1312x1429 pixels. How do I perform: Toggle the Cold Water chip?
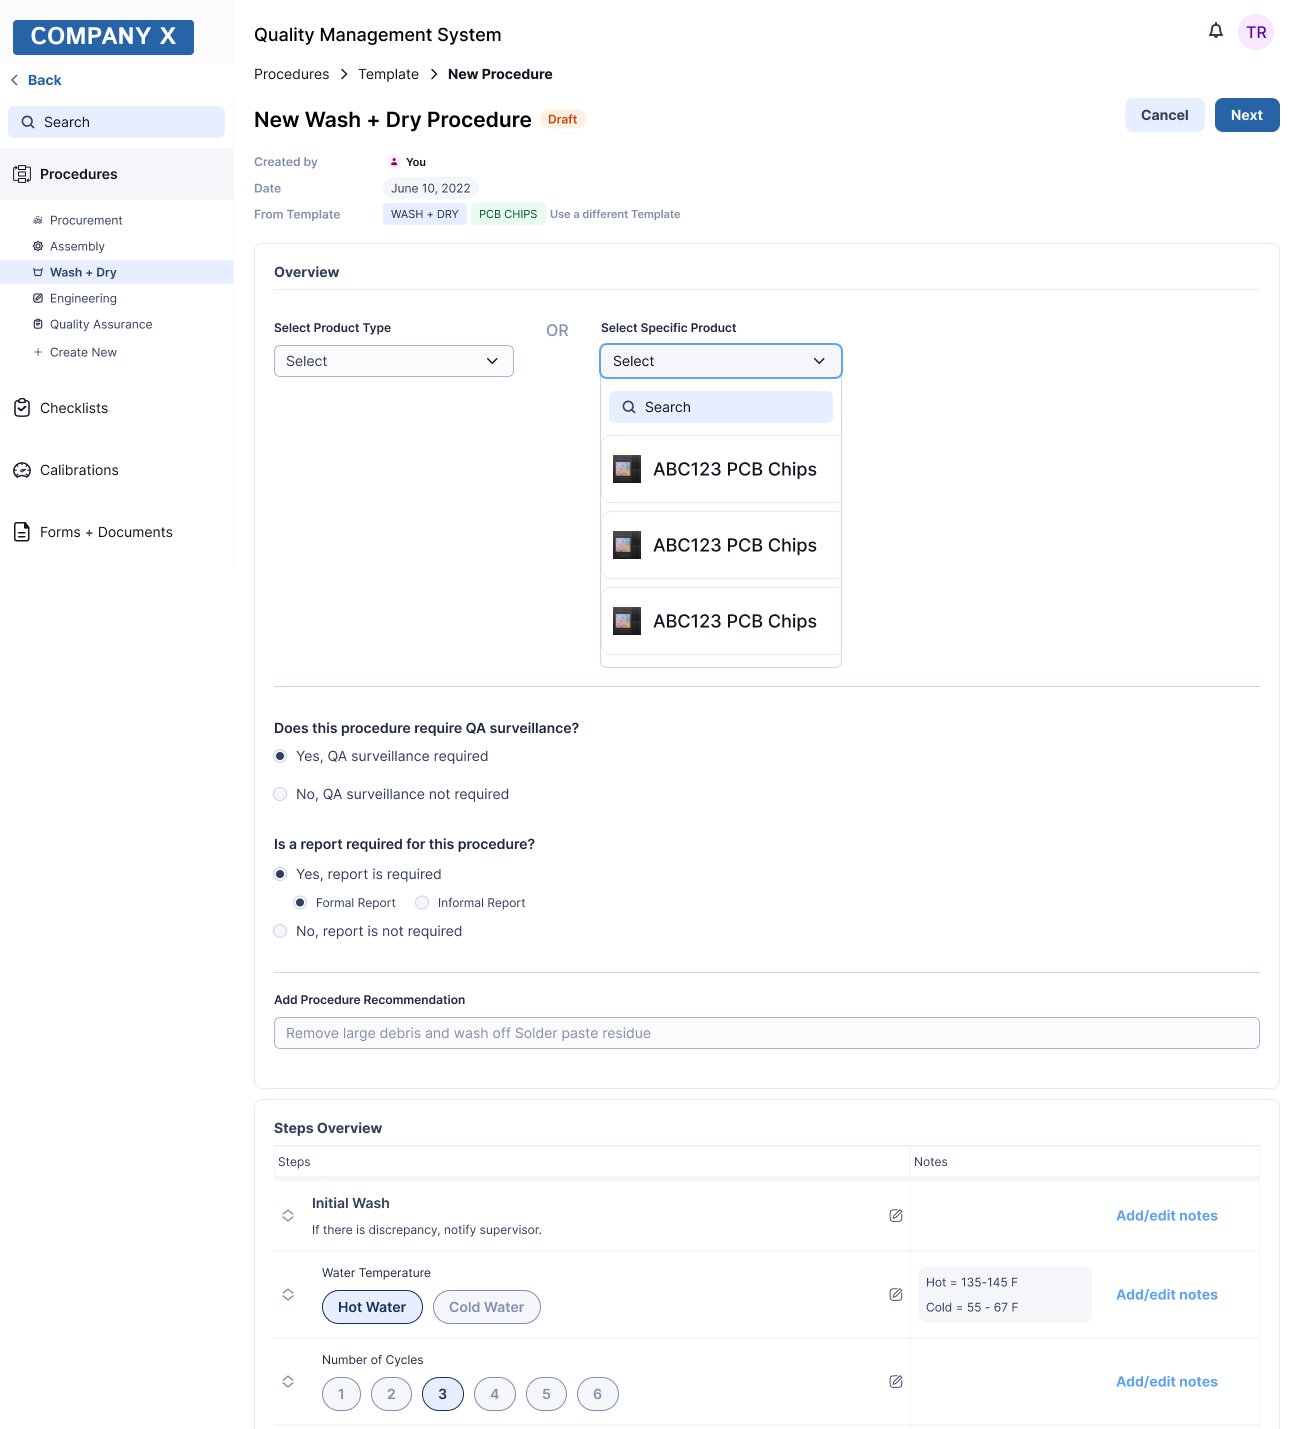(486, 1307)
